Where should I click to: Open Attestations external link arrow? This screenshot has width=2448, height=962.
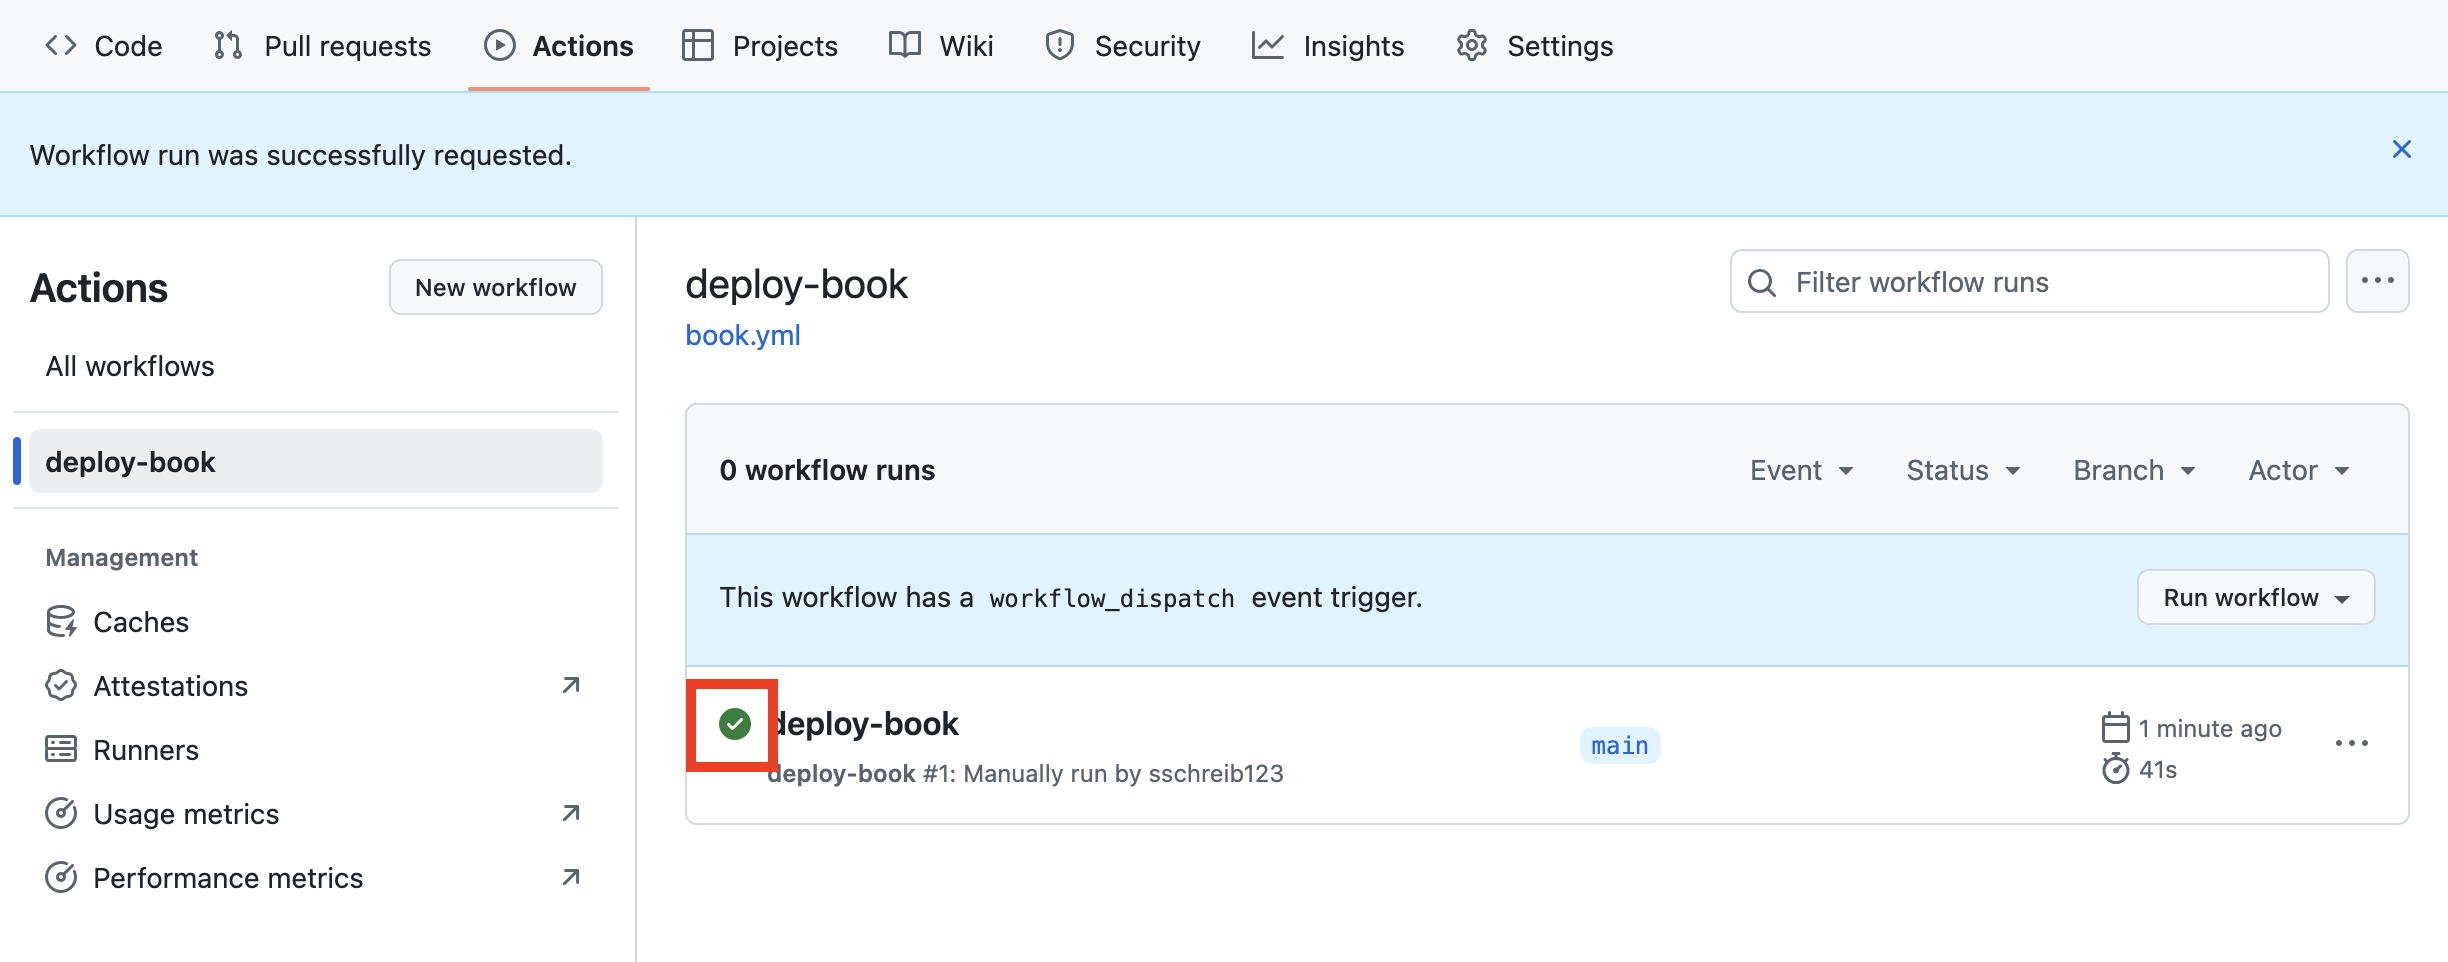[571, 686]
